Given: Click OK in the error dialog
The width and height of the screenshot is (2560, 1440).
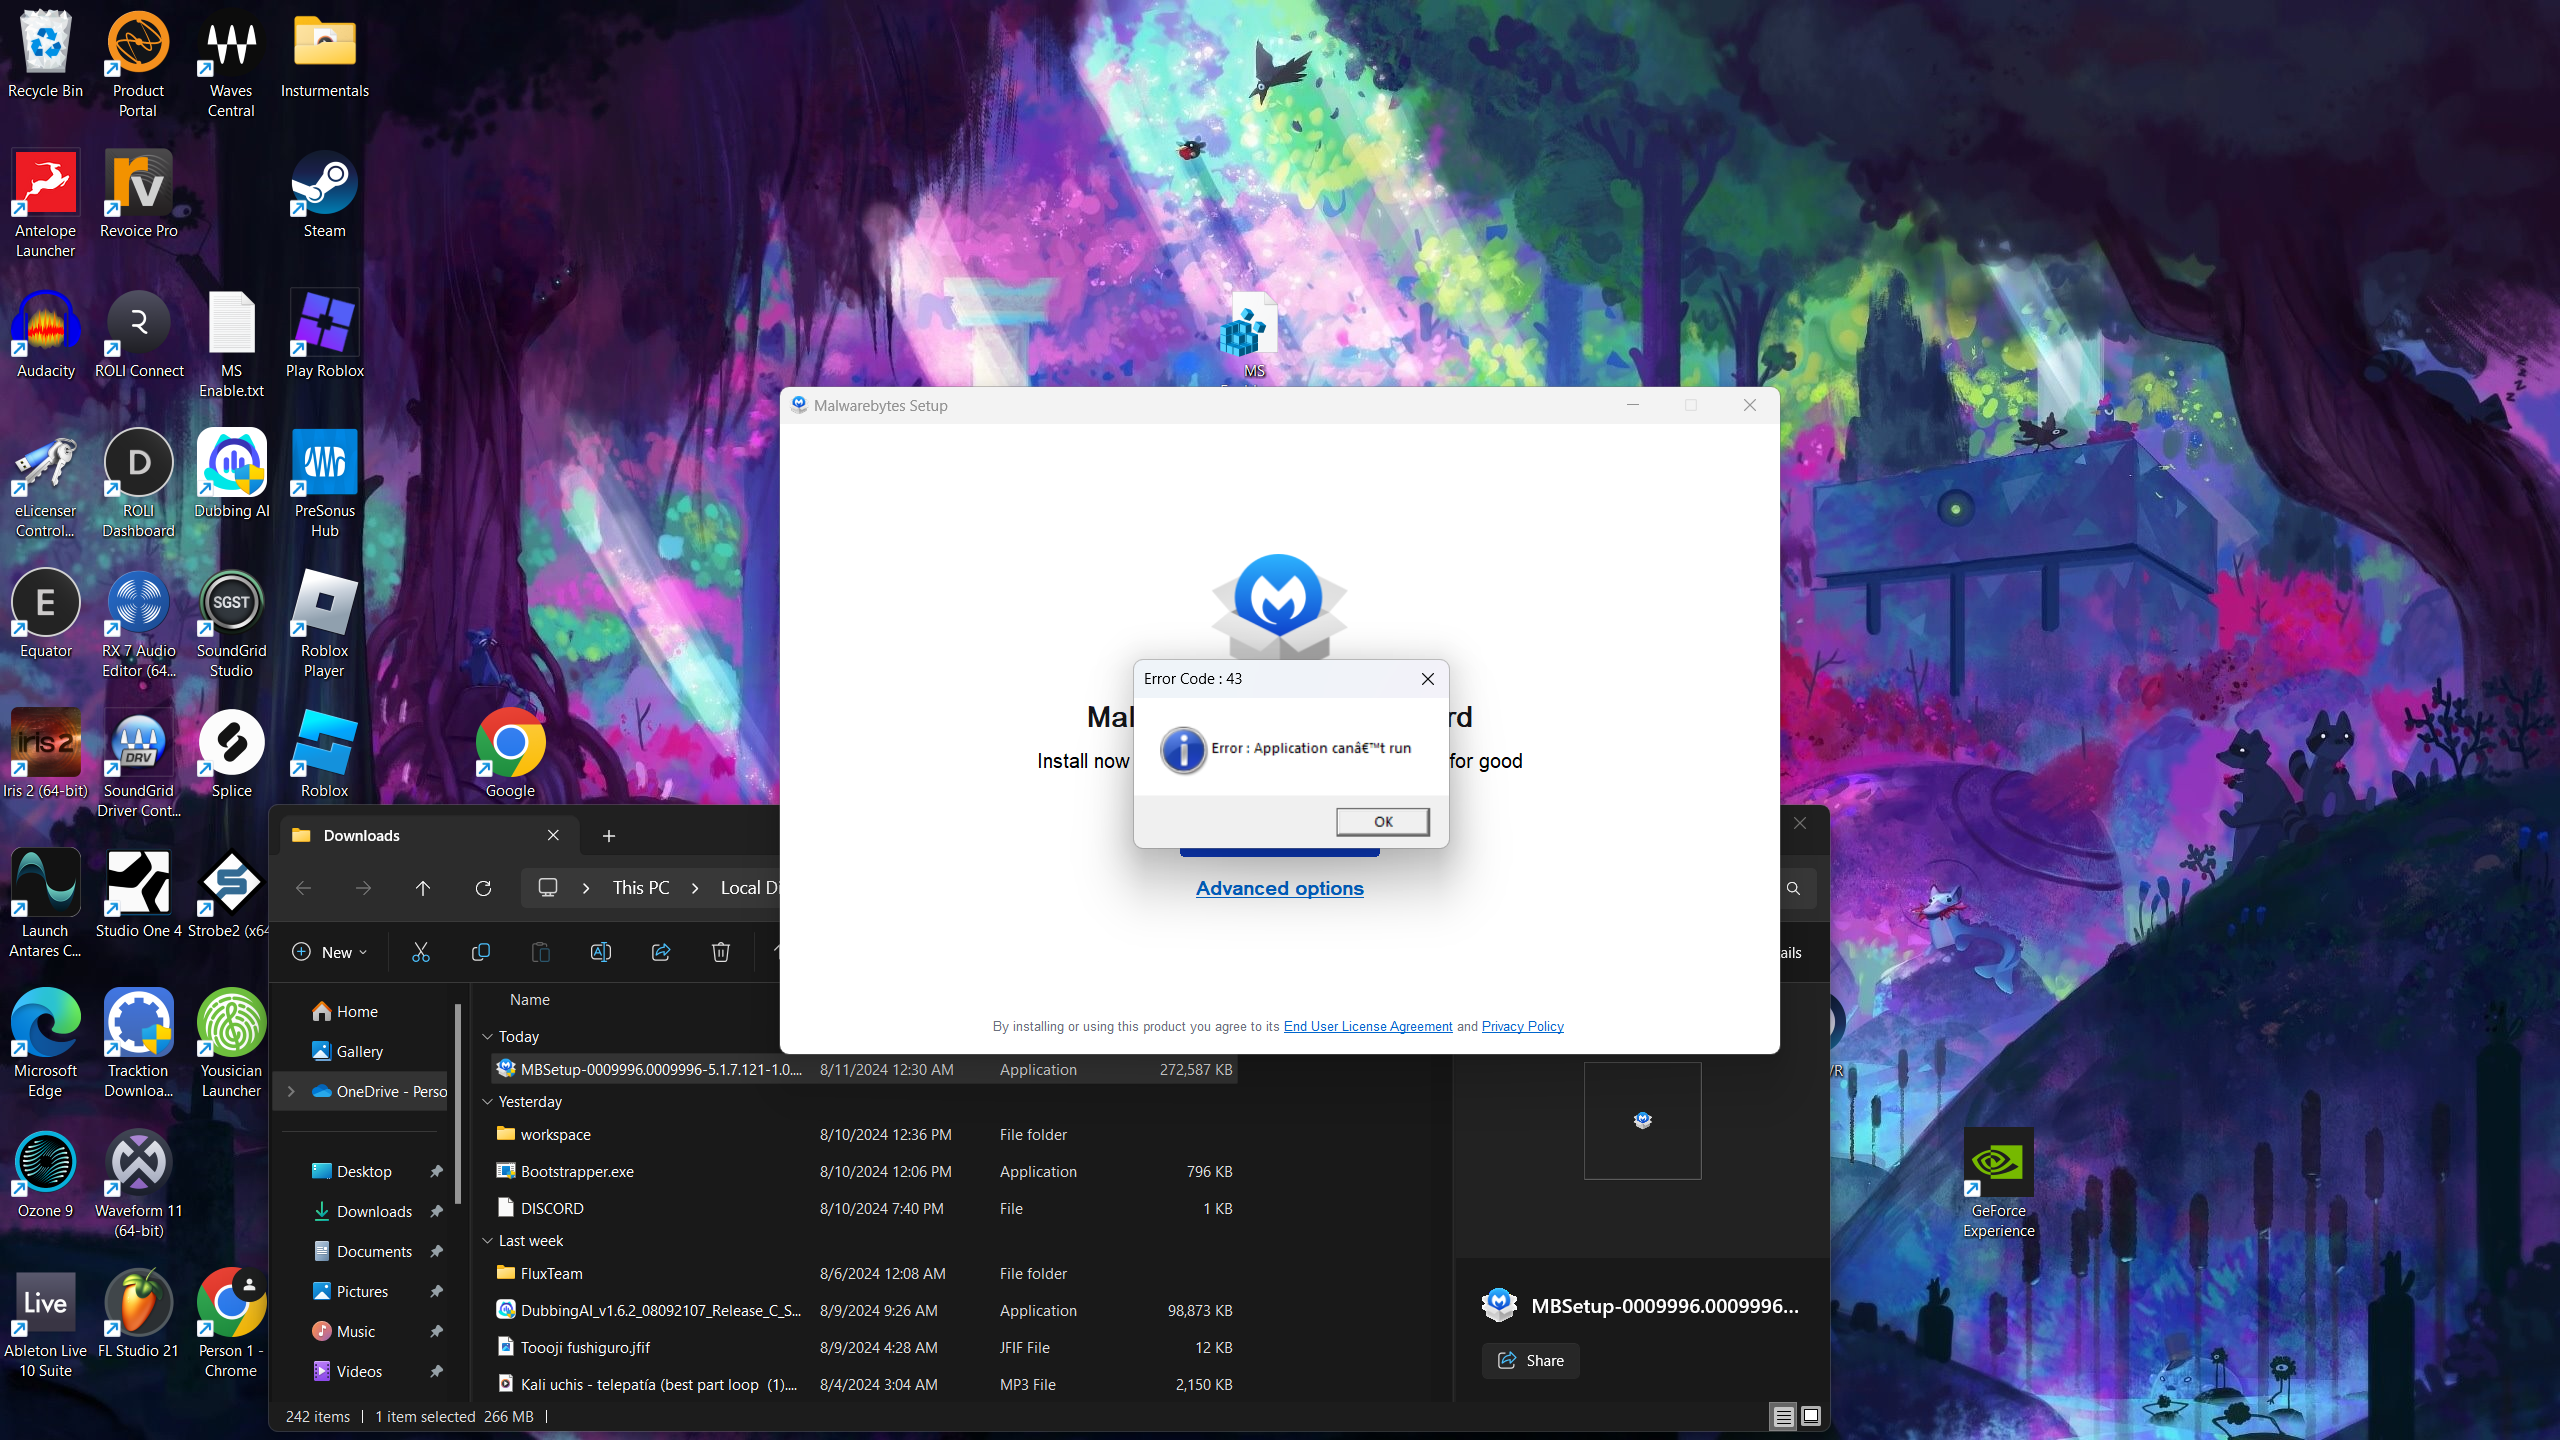Looking at the screenshot, I should [x=1382, y=821].
